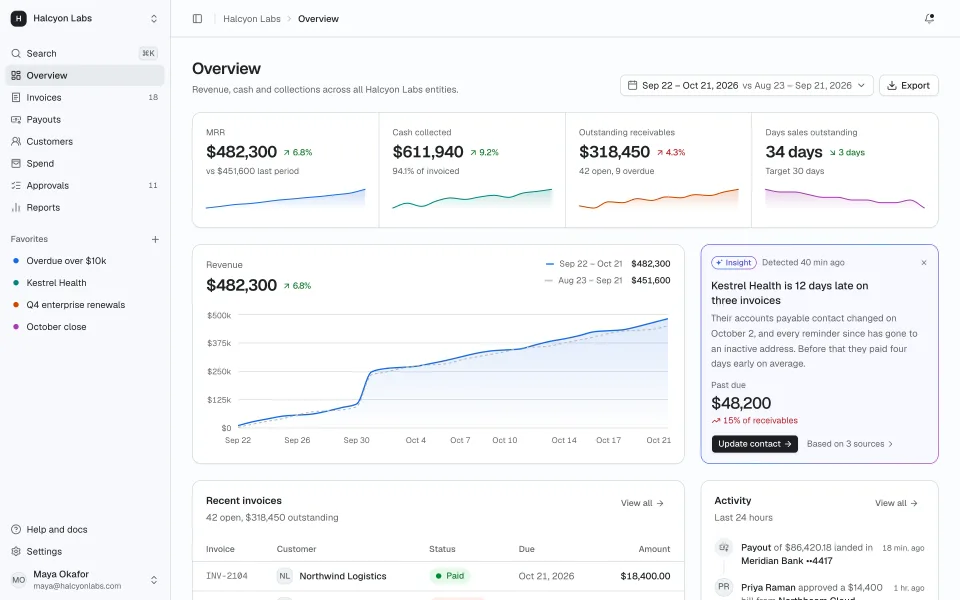Click the Payouts icon in sidebar
The image size is (960, 600).
[x=16, y=119]
